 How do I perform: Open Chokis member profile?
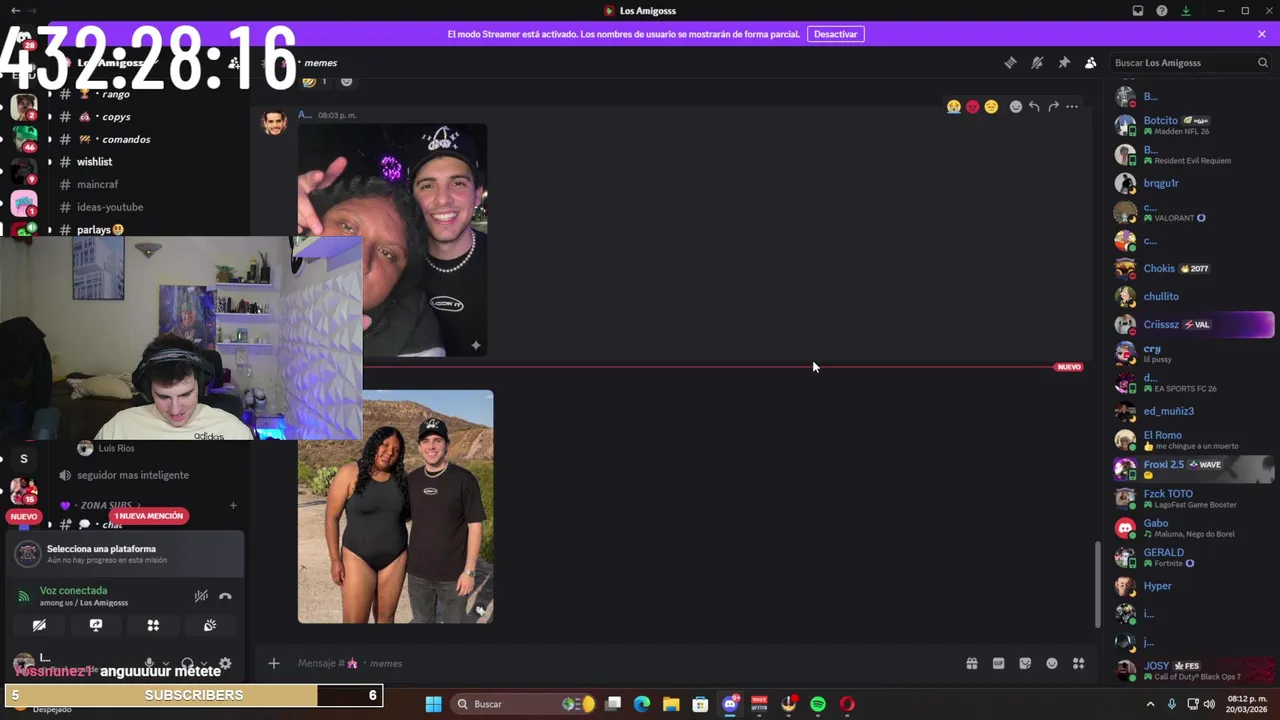1189,268
